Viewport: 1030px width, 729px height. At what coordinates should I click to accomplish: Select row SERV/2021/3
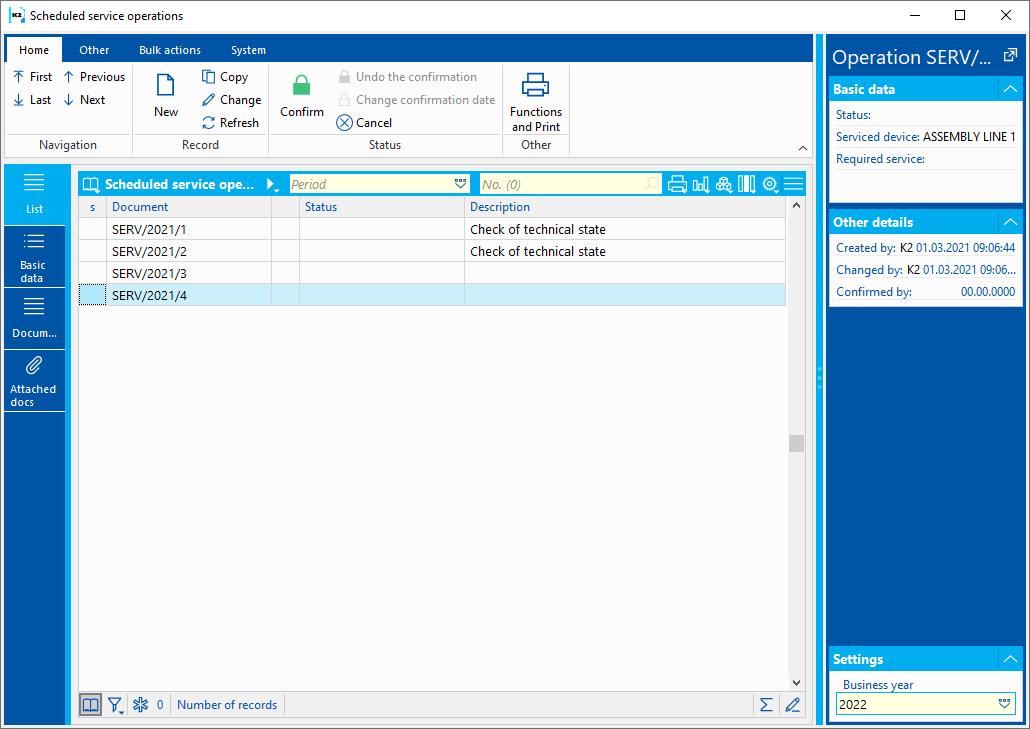[x=432, y=273]
